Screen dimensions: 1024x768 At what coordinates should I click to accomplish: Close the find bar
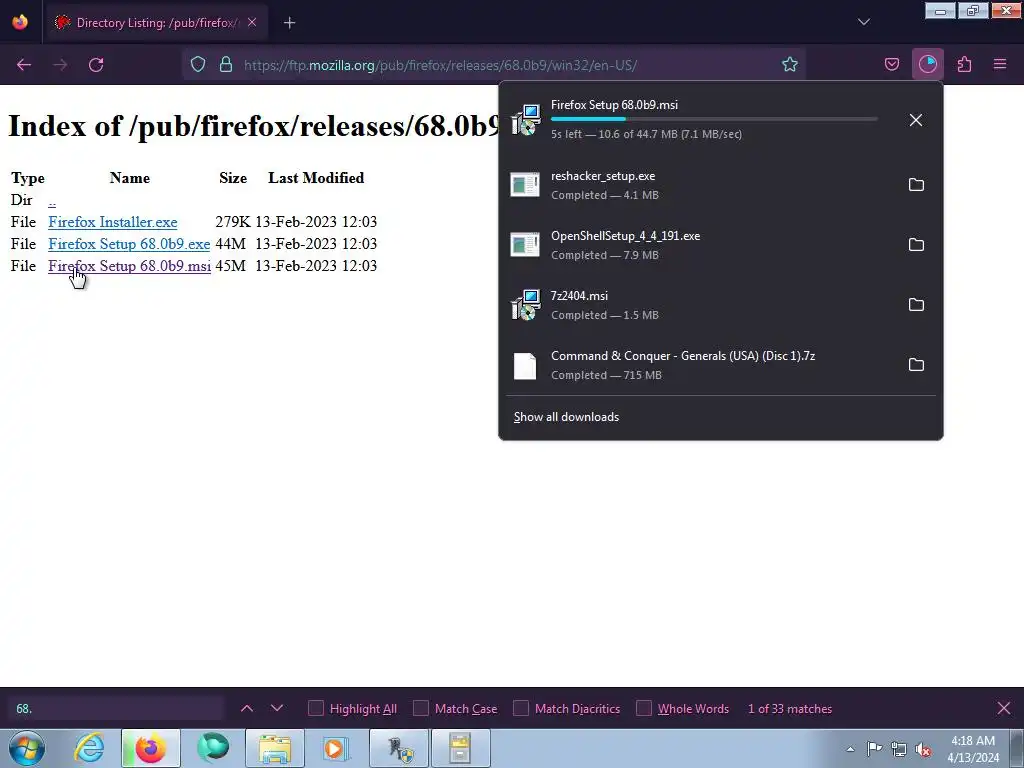(1004, 709)
